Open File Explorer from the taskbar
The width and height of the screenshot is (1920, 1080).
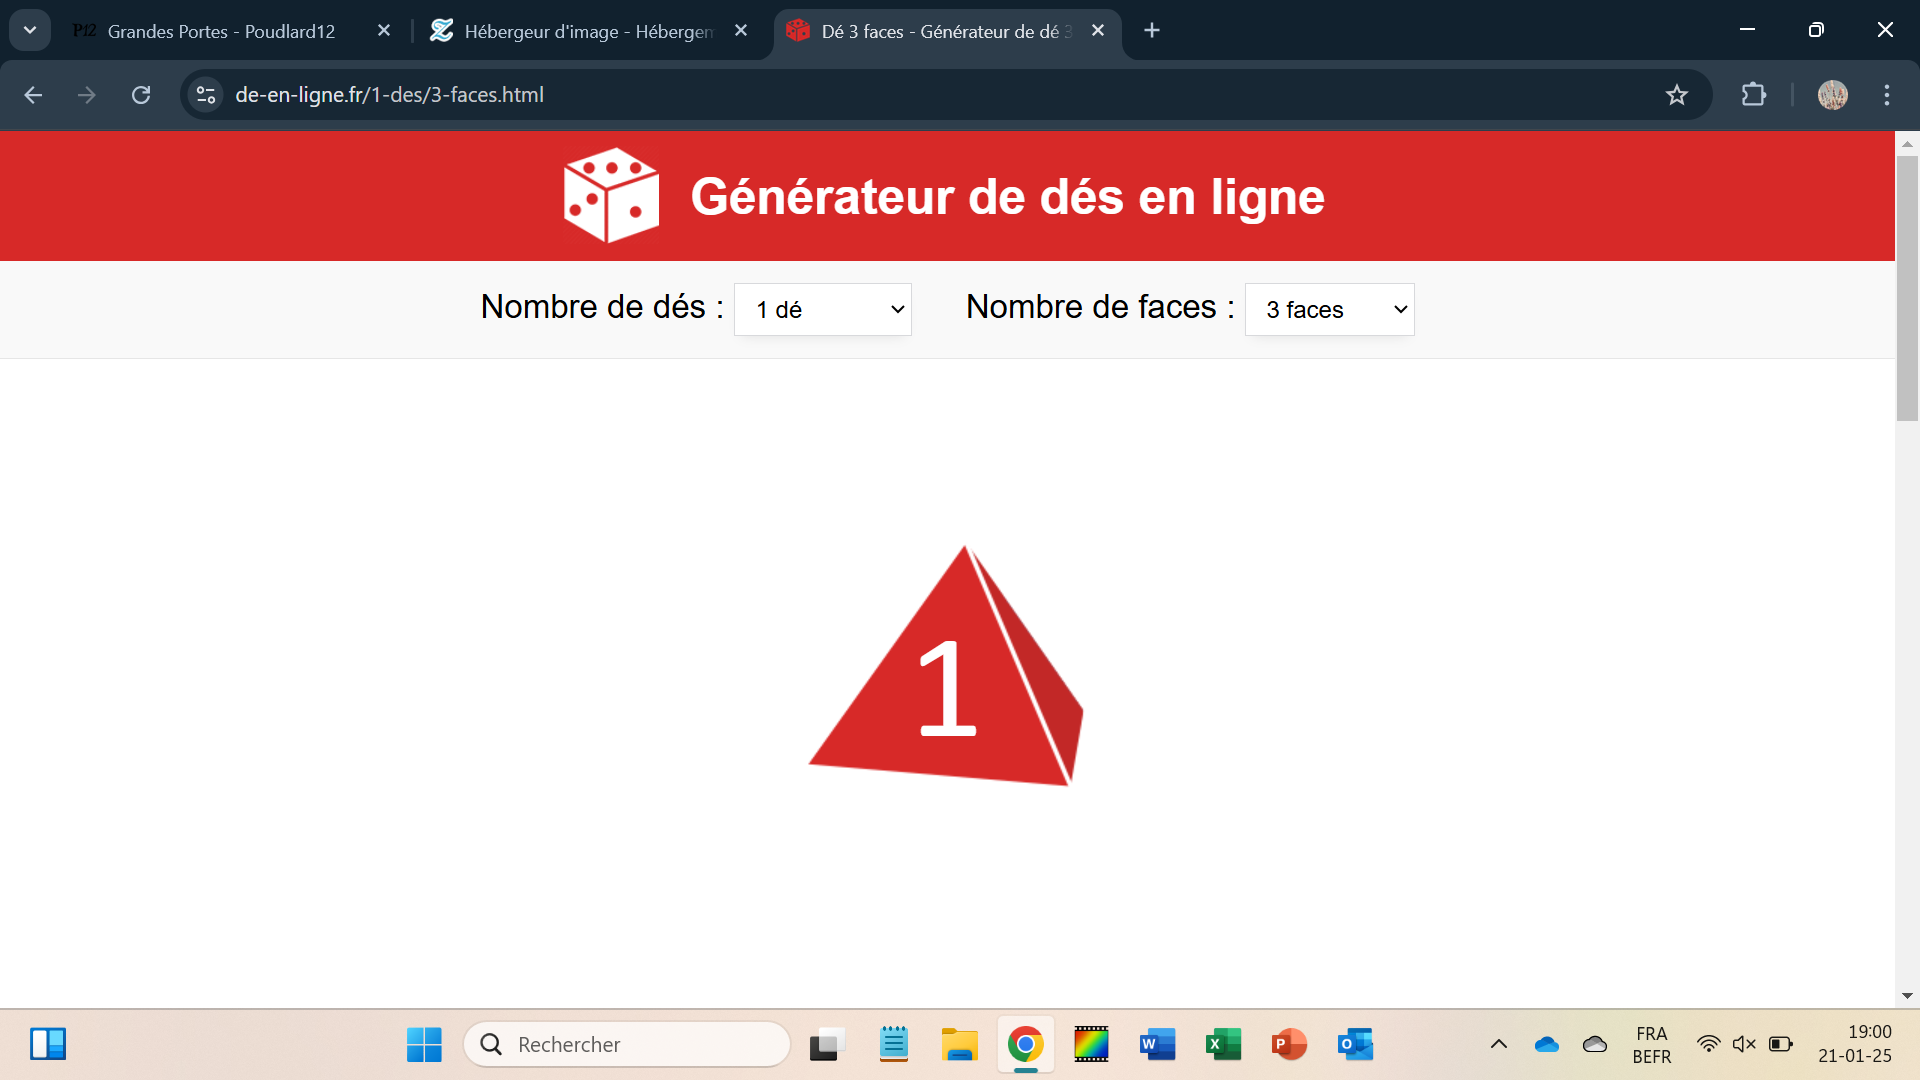(959, 1044)
